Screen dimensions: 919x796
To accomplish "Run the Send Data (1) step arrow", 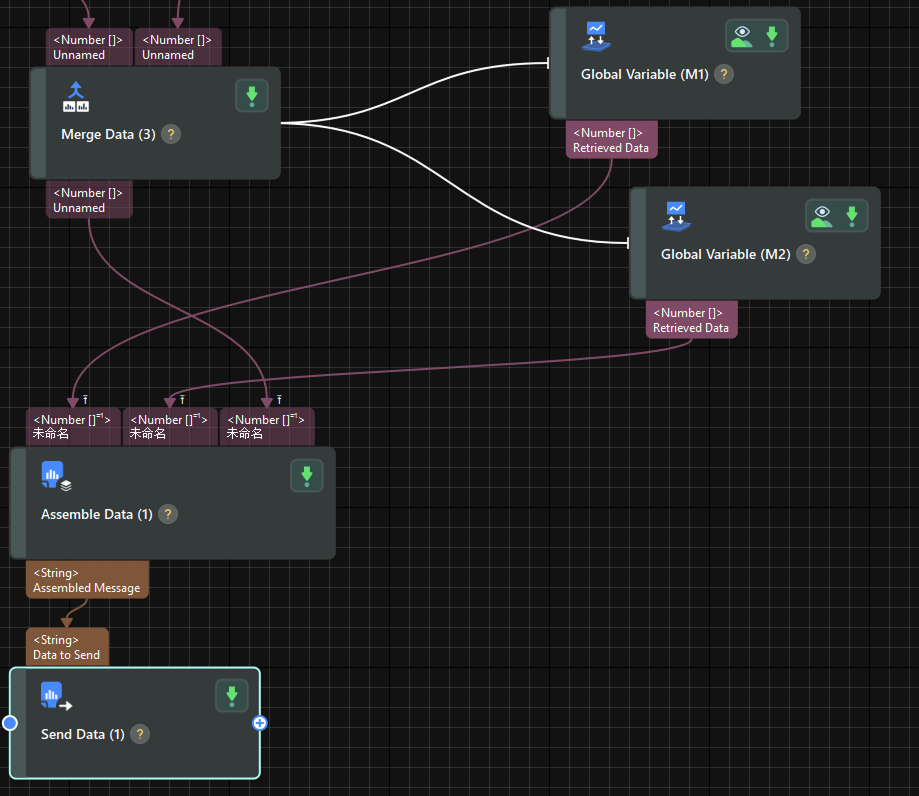I will point(232,695).
